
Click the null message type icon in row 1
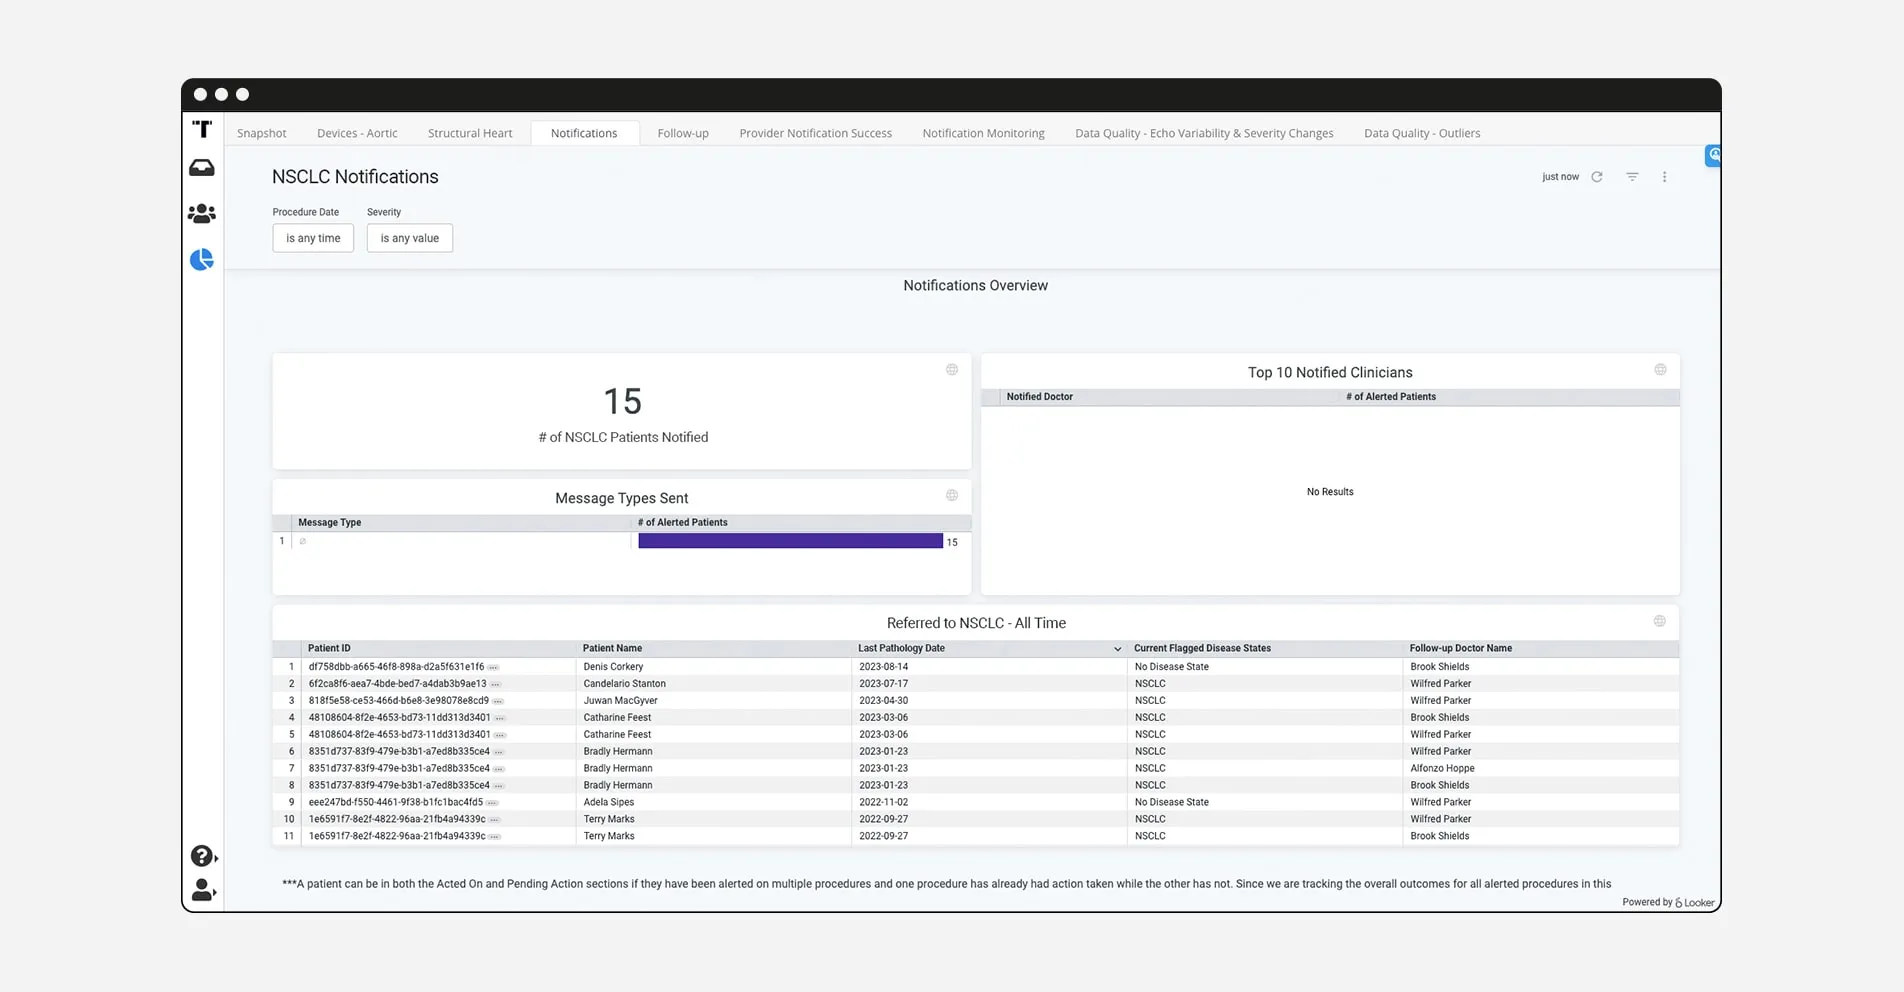point(303,541)
